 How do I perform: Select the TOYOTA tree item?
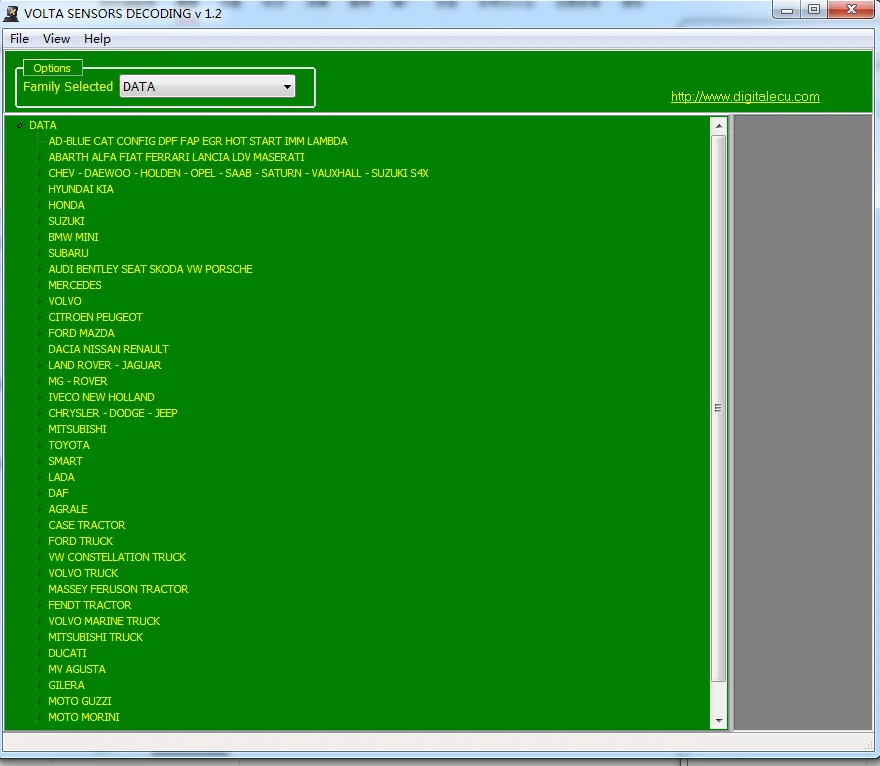click(68, 445)
